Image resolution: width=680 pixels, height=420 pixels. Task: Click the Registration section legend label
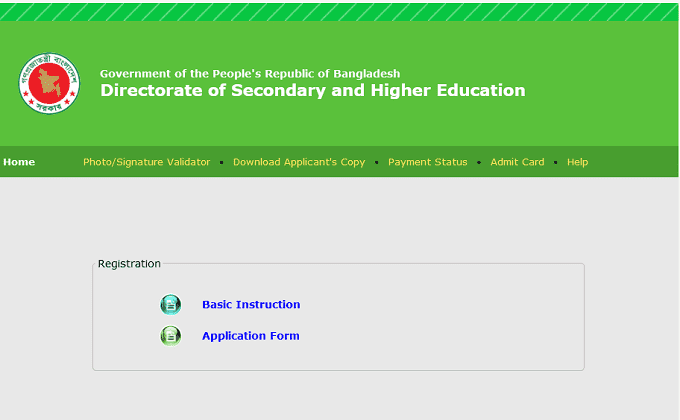tap(129, 264)
